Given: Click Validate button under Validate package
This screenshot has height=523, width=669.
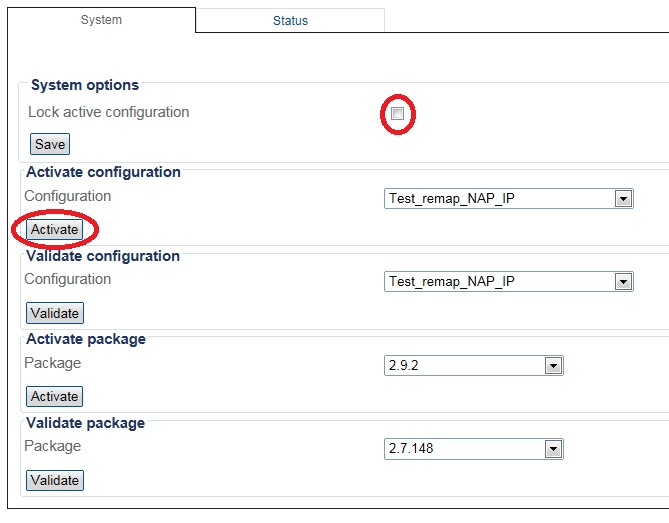Looking at the screenshot, I should (54, 481).
